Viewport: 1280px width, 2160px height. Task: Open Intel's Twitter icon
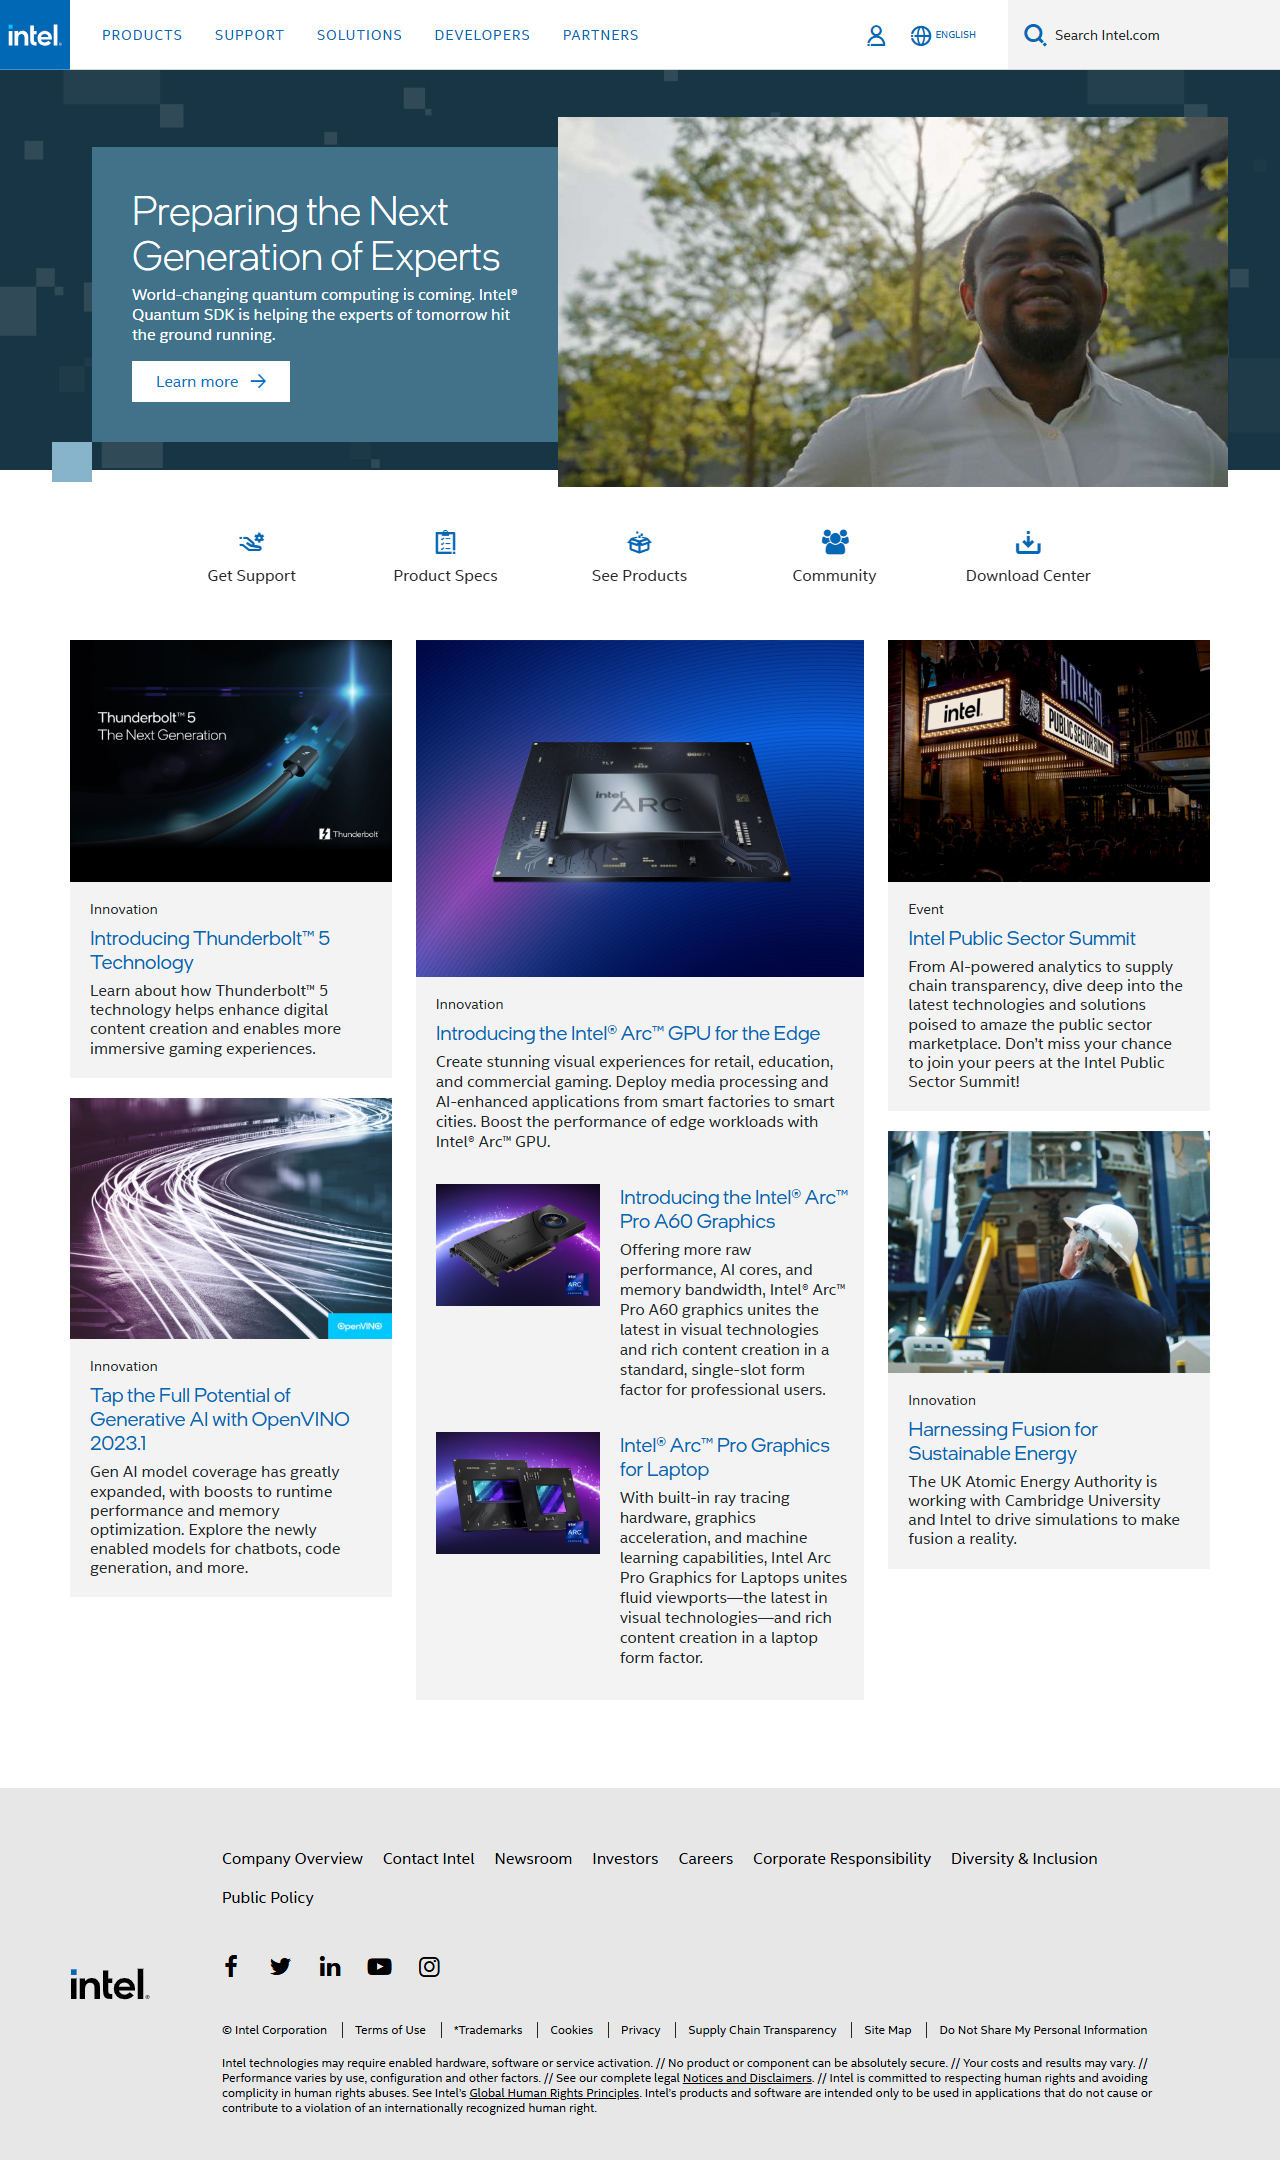[280, 1967]
